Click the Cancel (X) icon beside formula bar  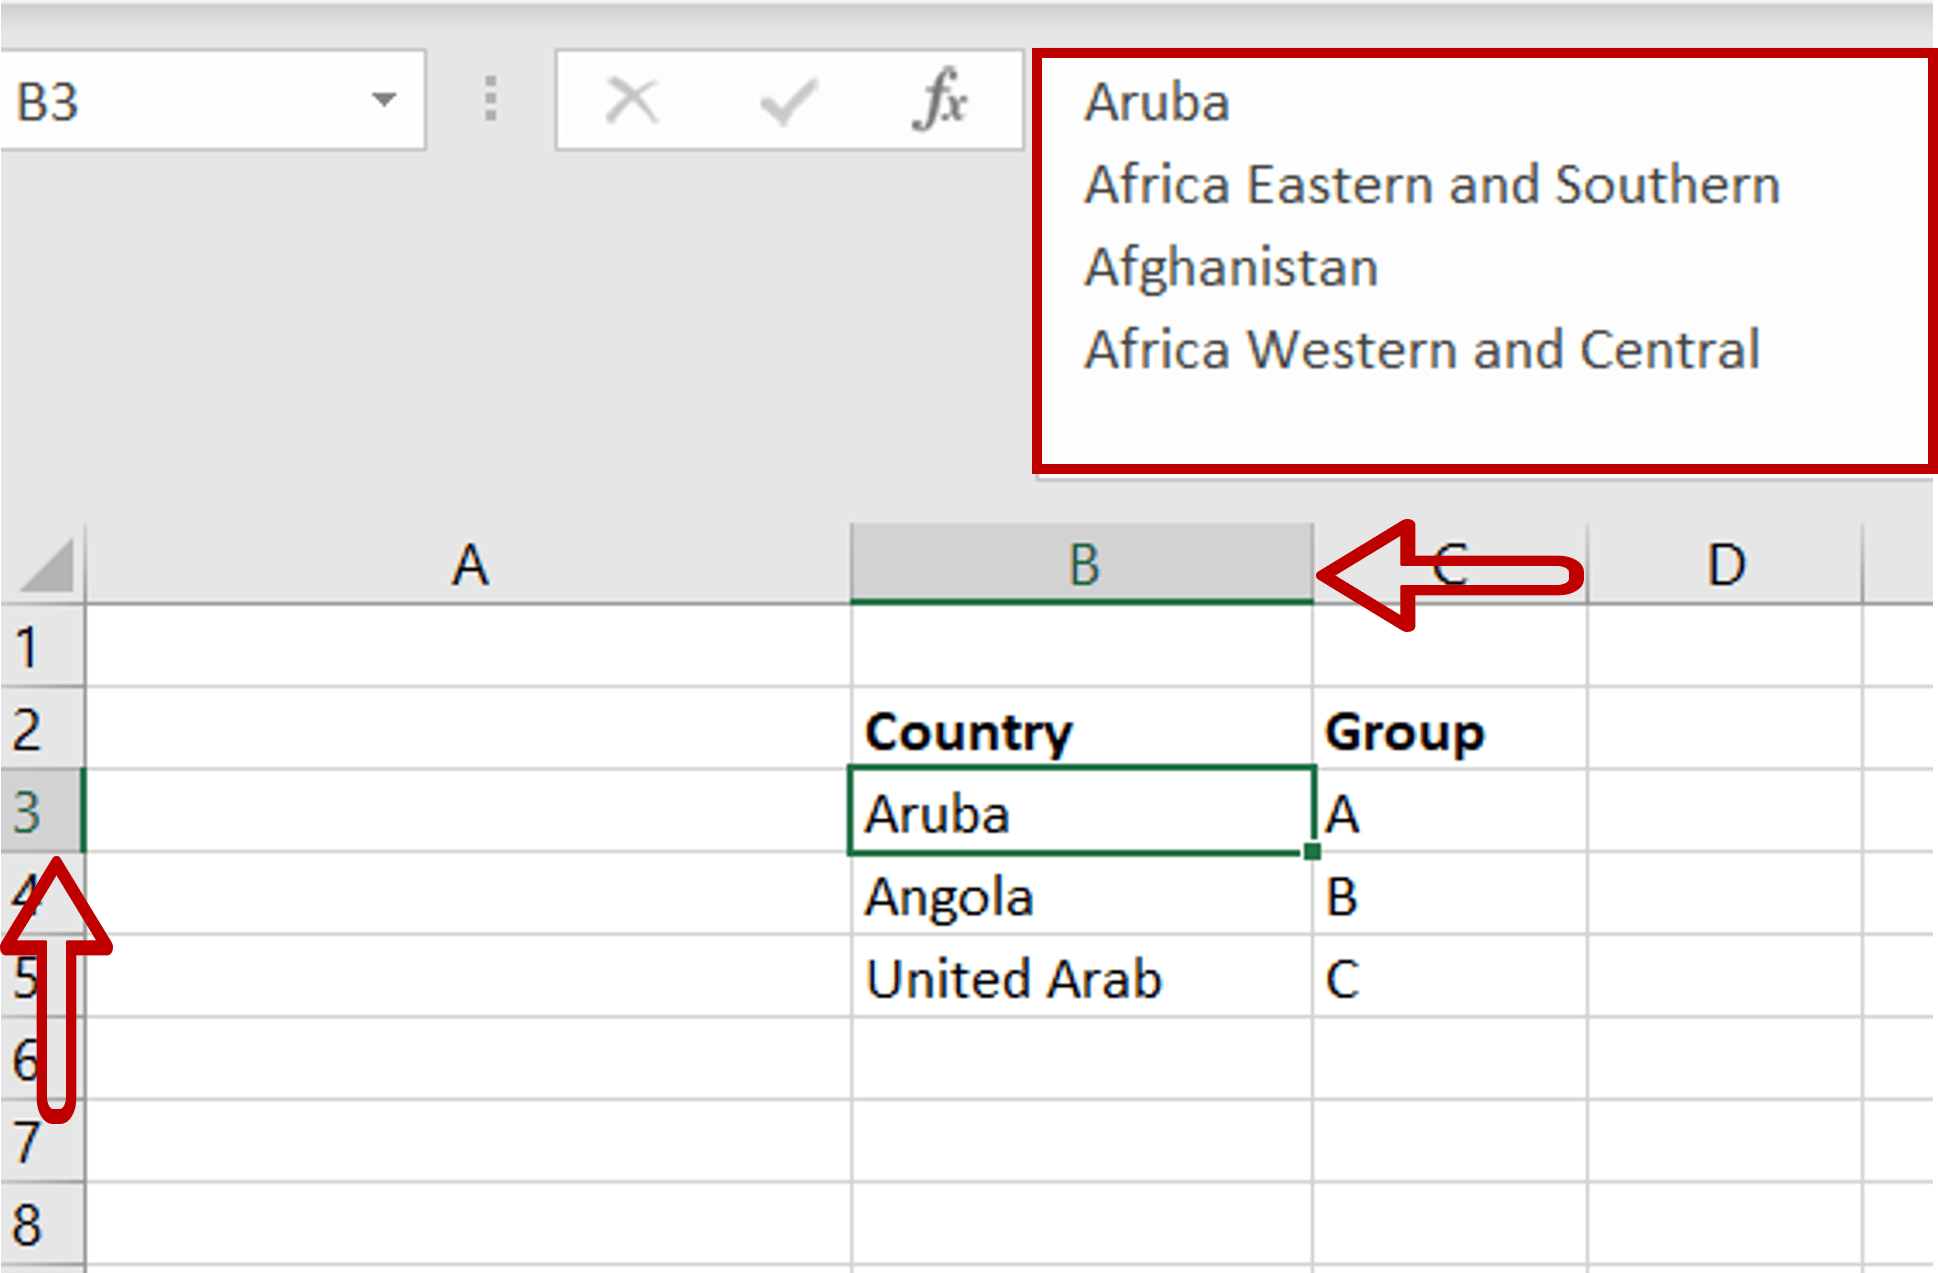(x=630, y=99)
